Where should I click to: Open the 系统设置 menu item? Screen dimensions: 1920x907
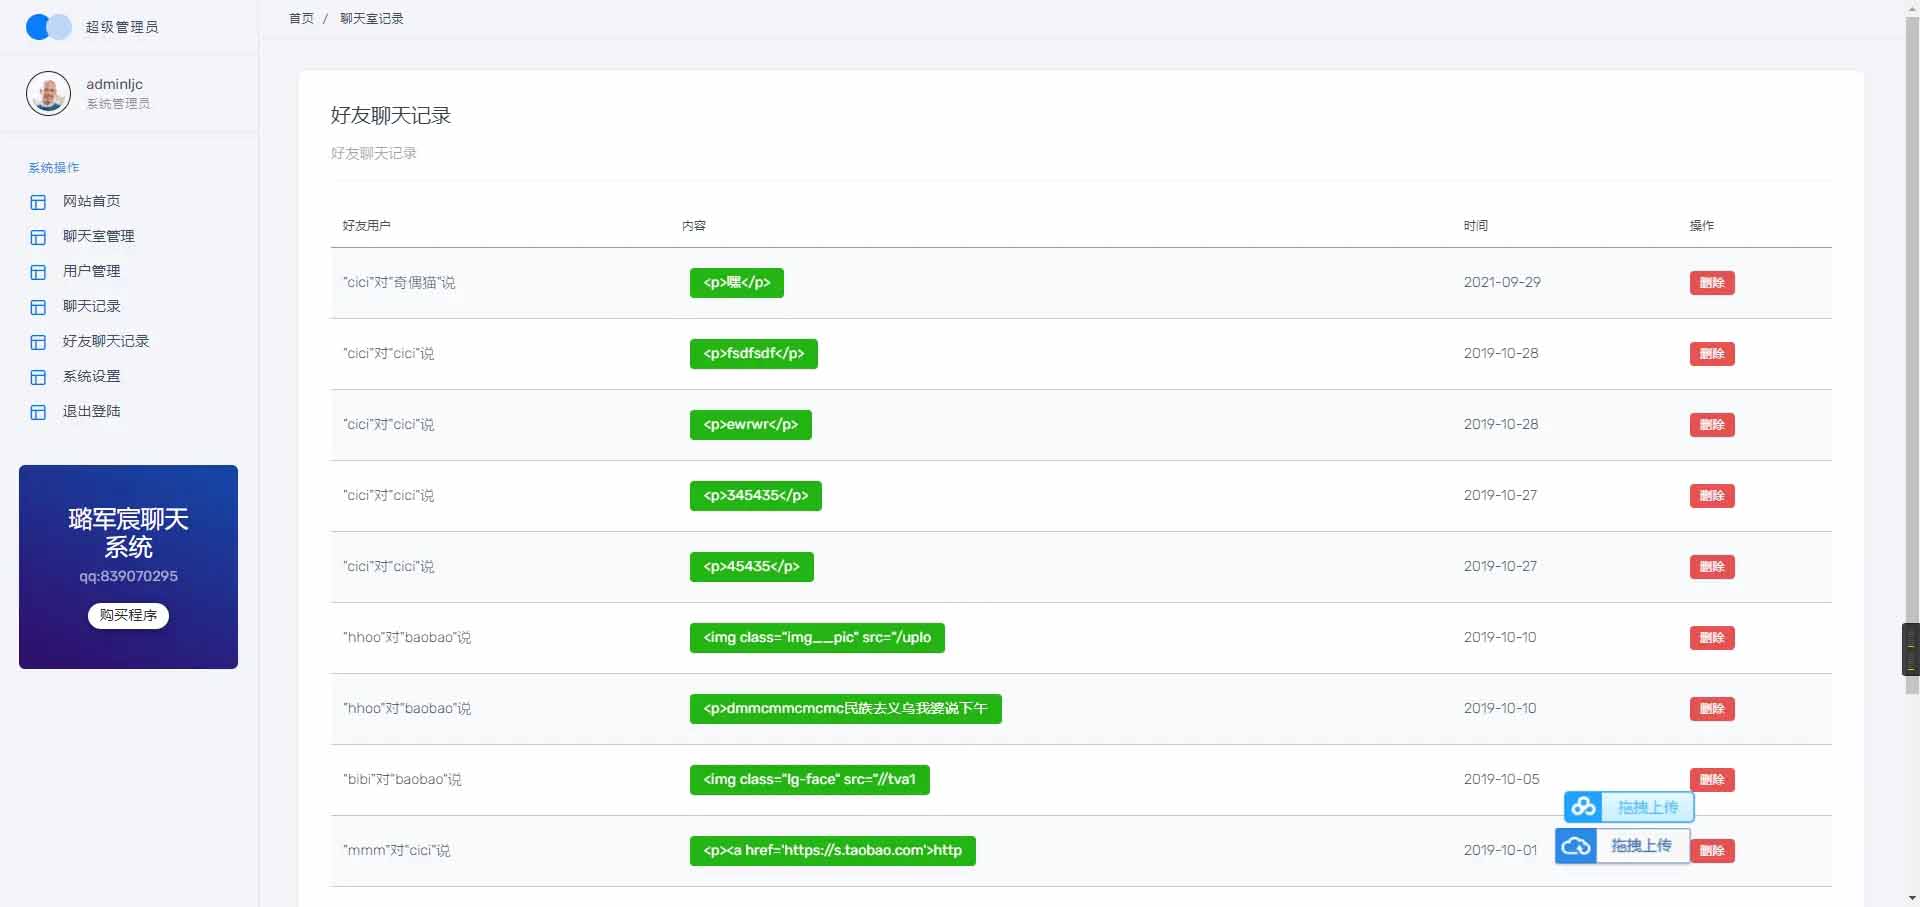[91, 376]
